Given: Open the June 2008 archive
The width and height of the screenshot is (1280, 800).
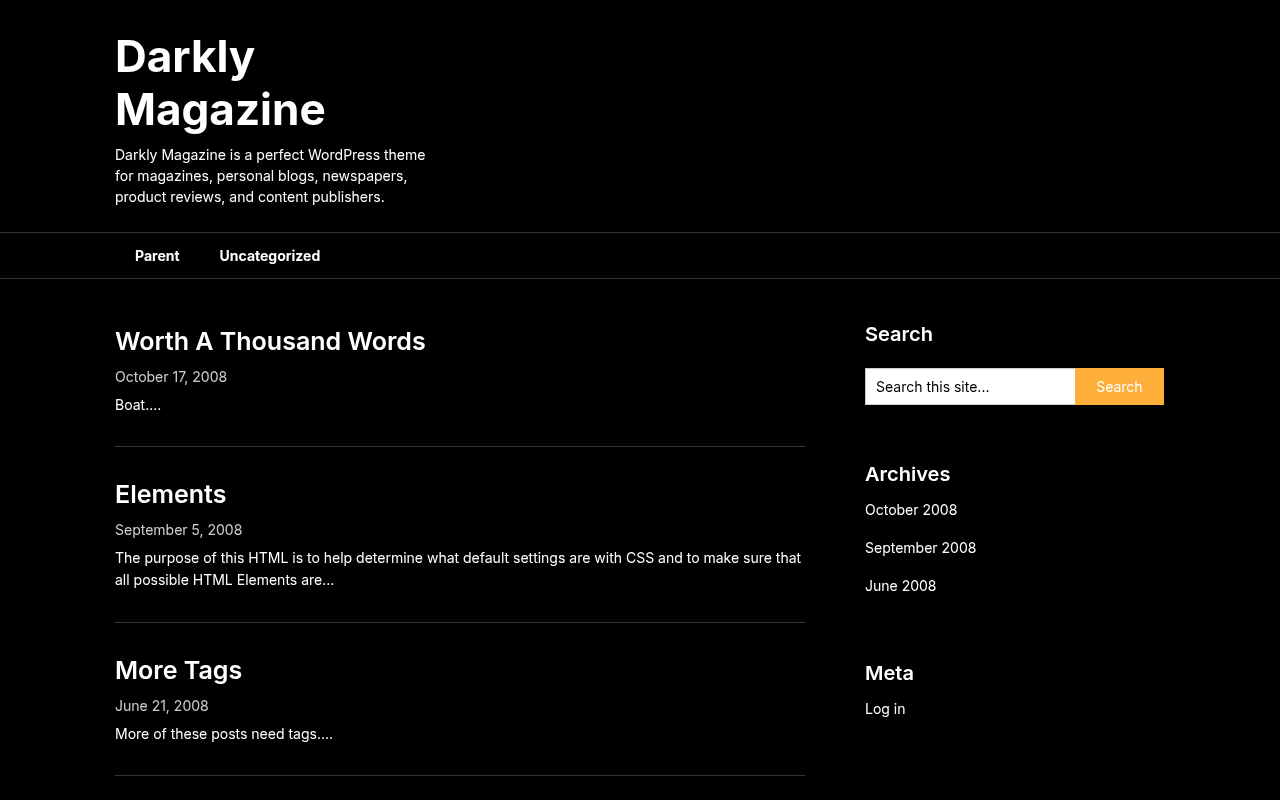Looking at the screenshot, I should pos(901,586).
